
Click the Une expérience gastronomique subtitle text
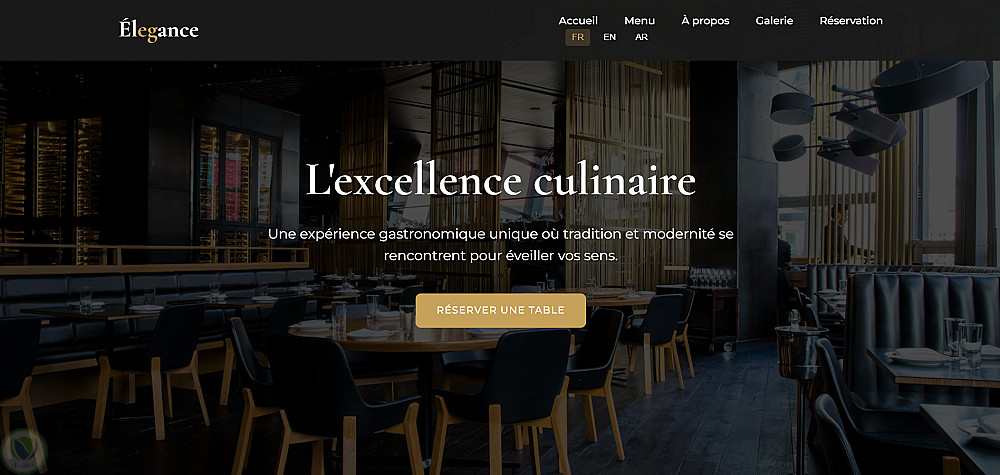[x=501, y=245]
